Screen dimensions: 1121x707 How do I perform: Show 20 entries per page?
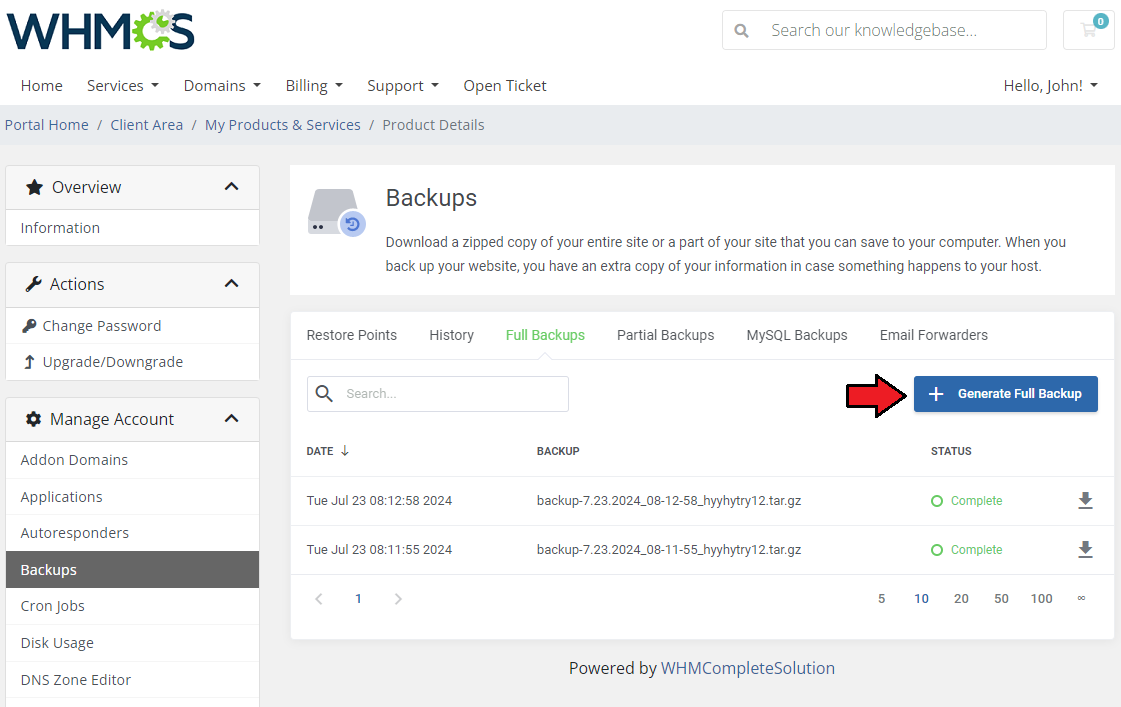(962, 599)
